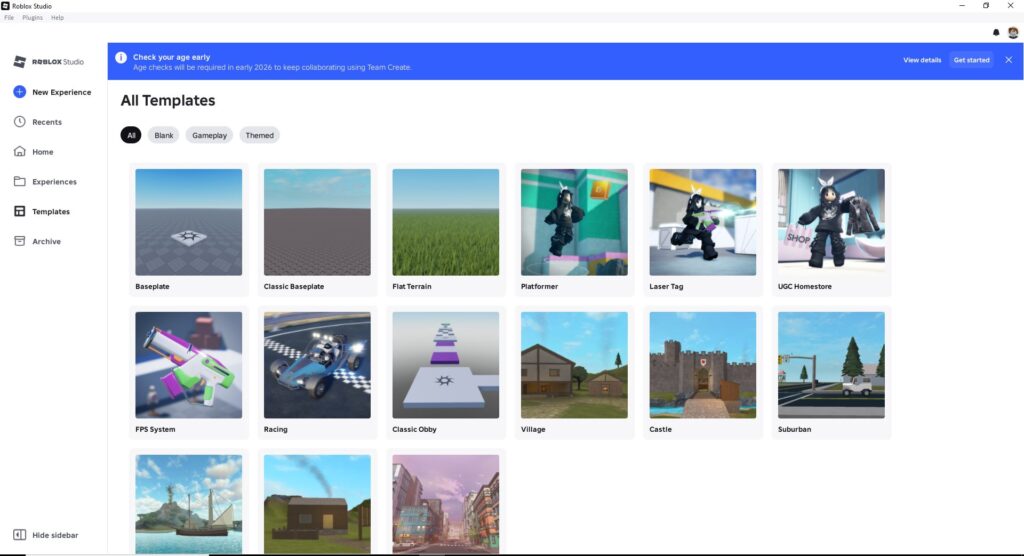This screenshot has height=556, width=1024.
Task: Click the Hide sidebar label
Action: tap(55, 535)
